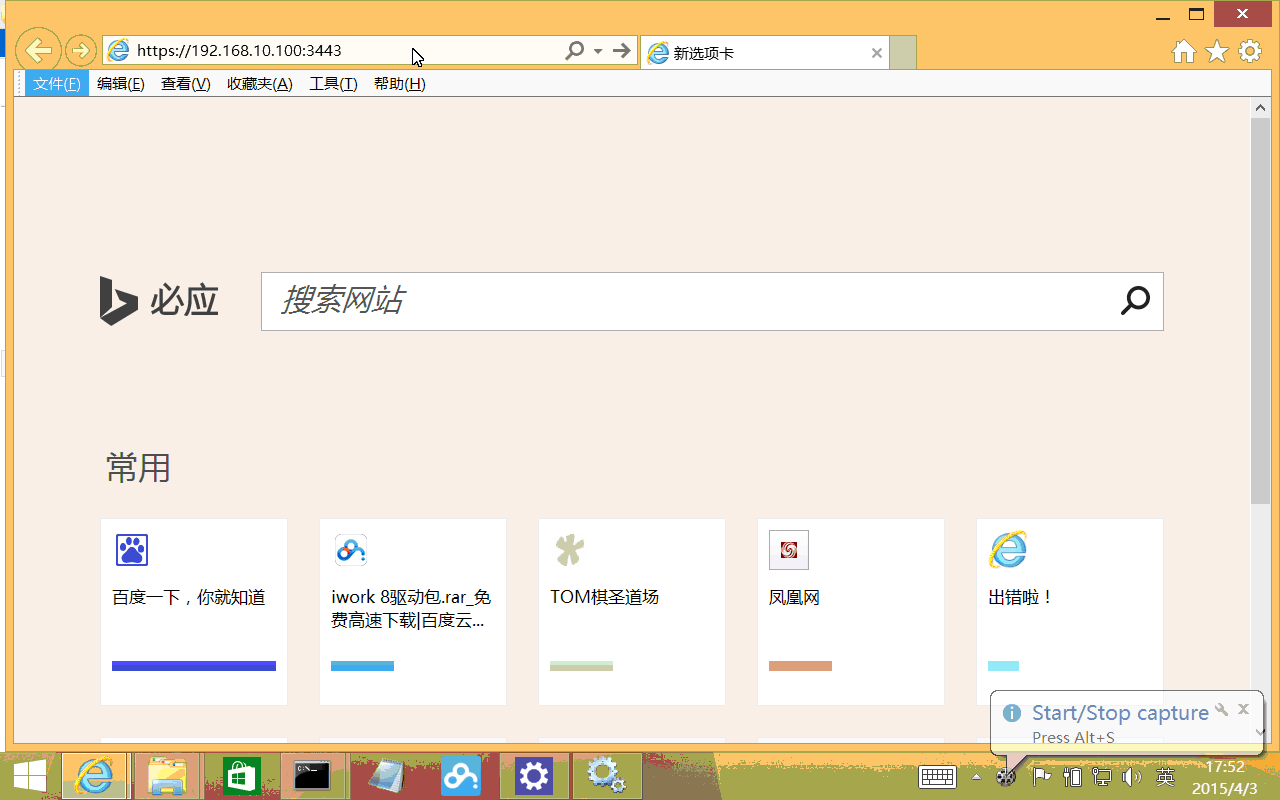Image resolution: width=1280 pixels, height=800 pixels.
Task: Open the Home page icon
Action: pos(1184,52)
